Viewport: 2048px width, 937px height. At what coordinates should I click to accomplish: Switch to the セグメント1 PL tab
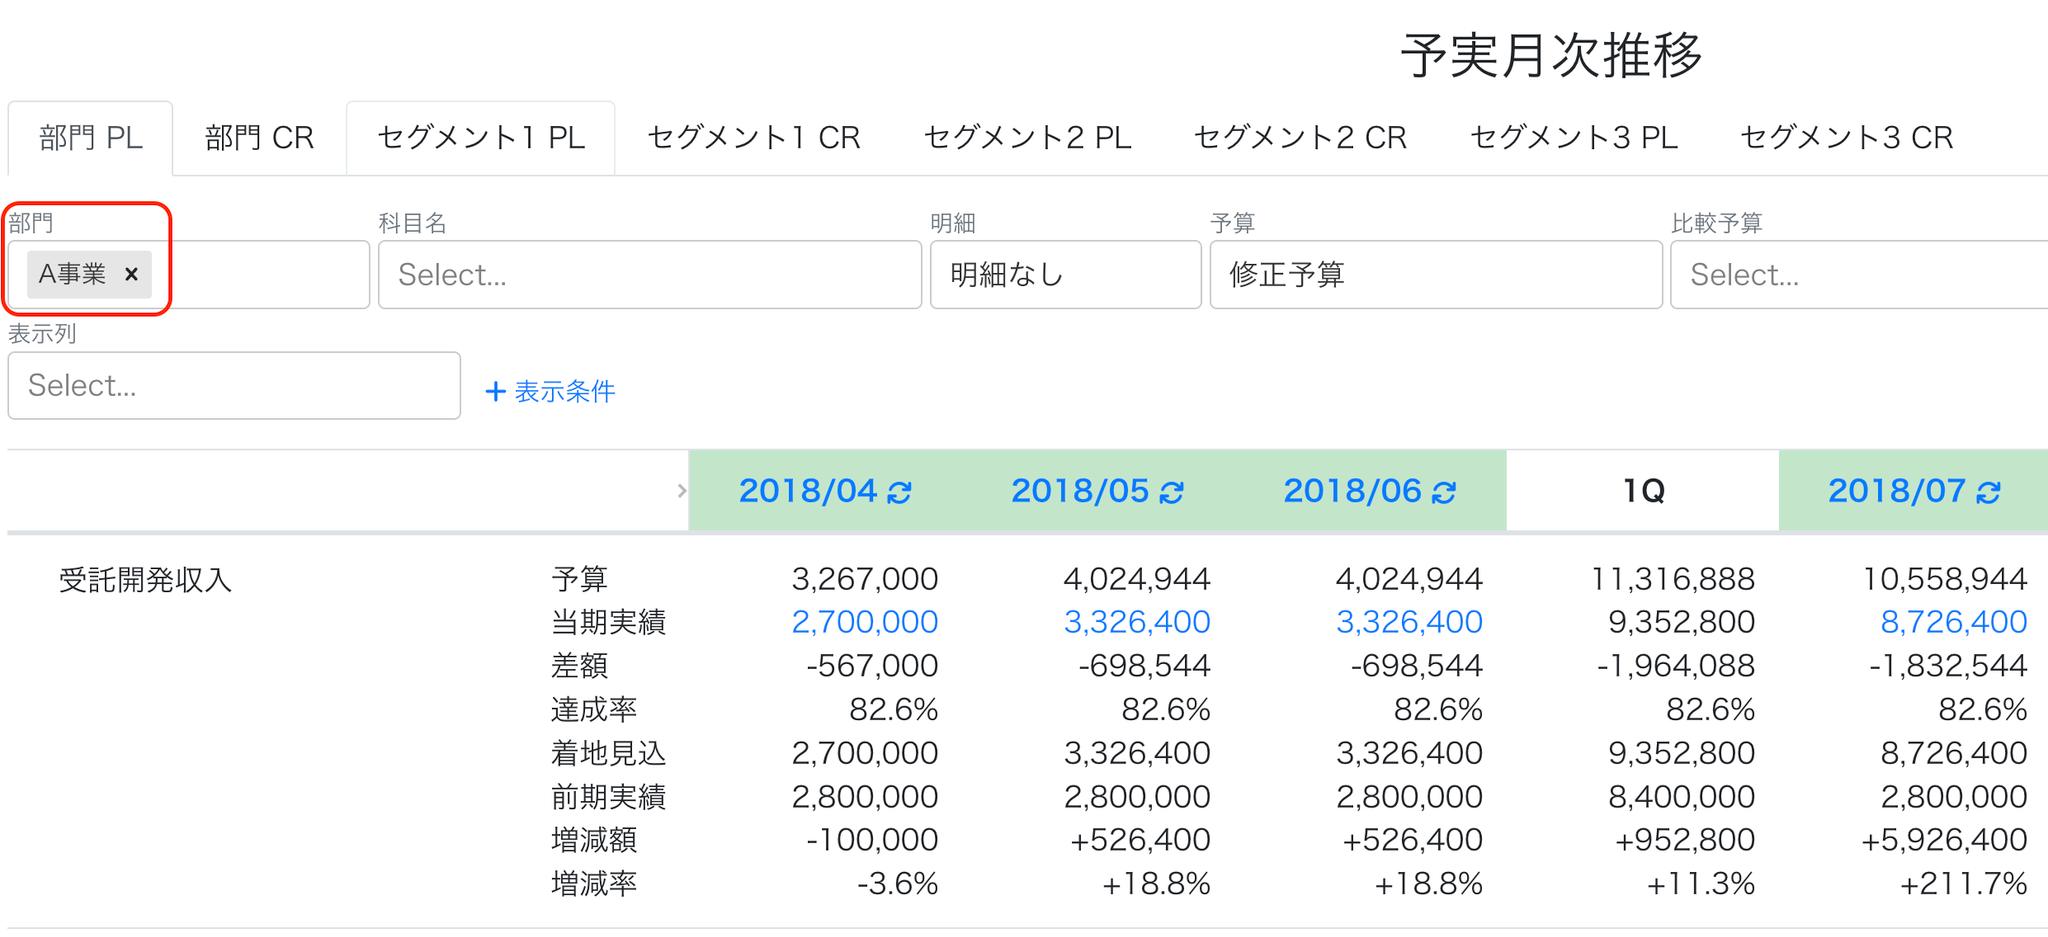click(x=481, y=138)
